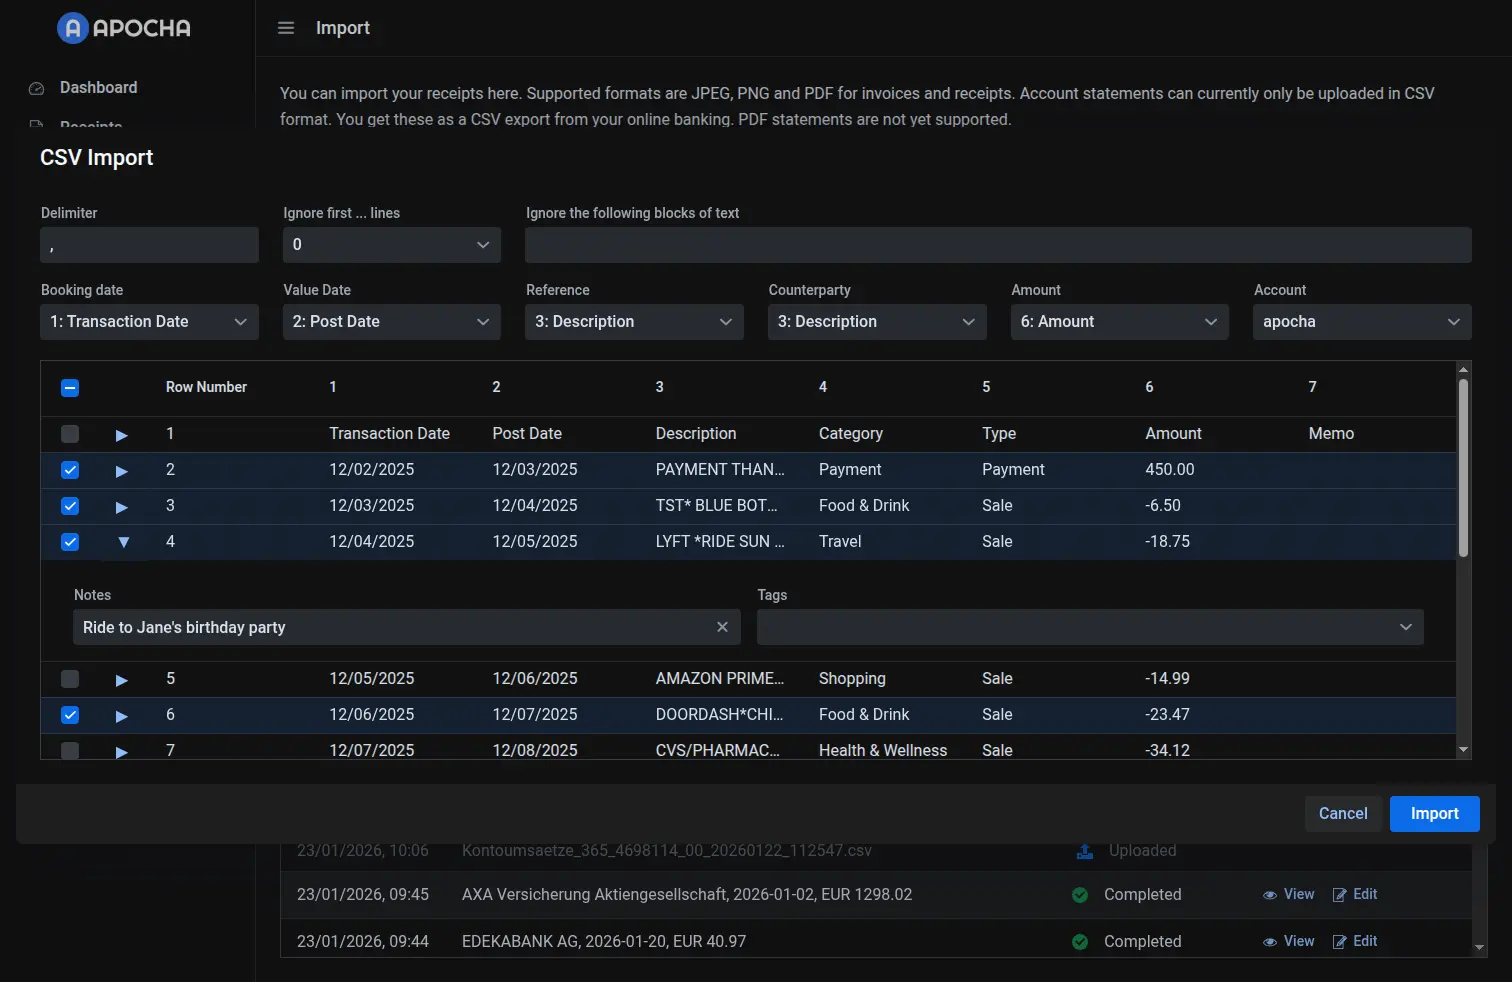Screen dimensions: 1512x982
Task: Collapse expanded row 4 details
Action: point(123,542)
